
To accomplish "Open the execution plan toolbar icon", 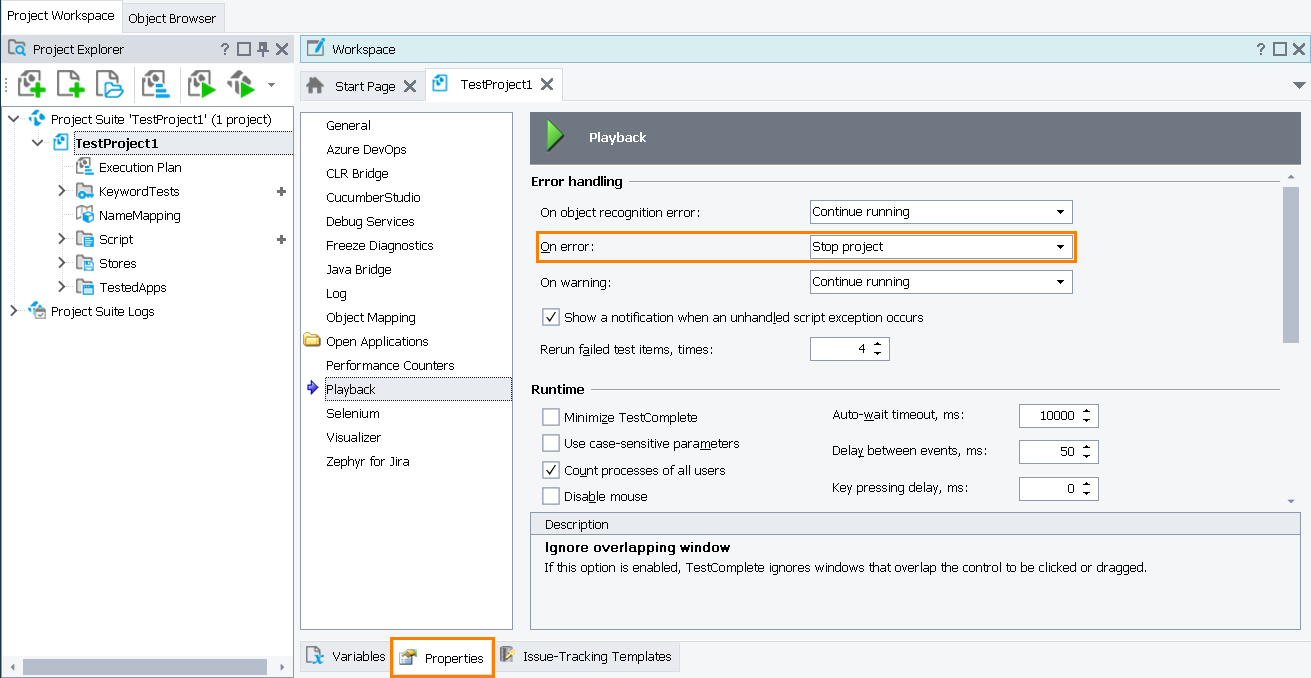I will 155,84.
